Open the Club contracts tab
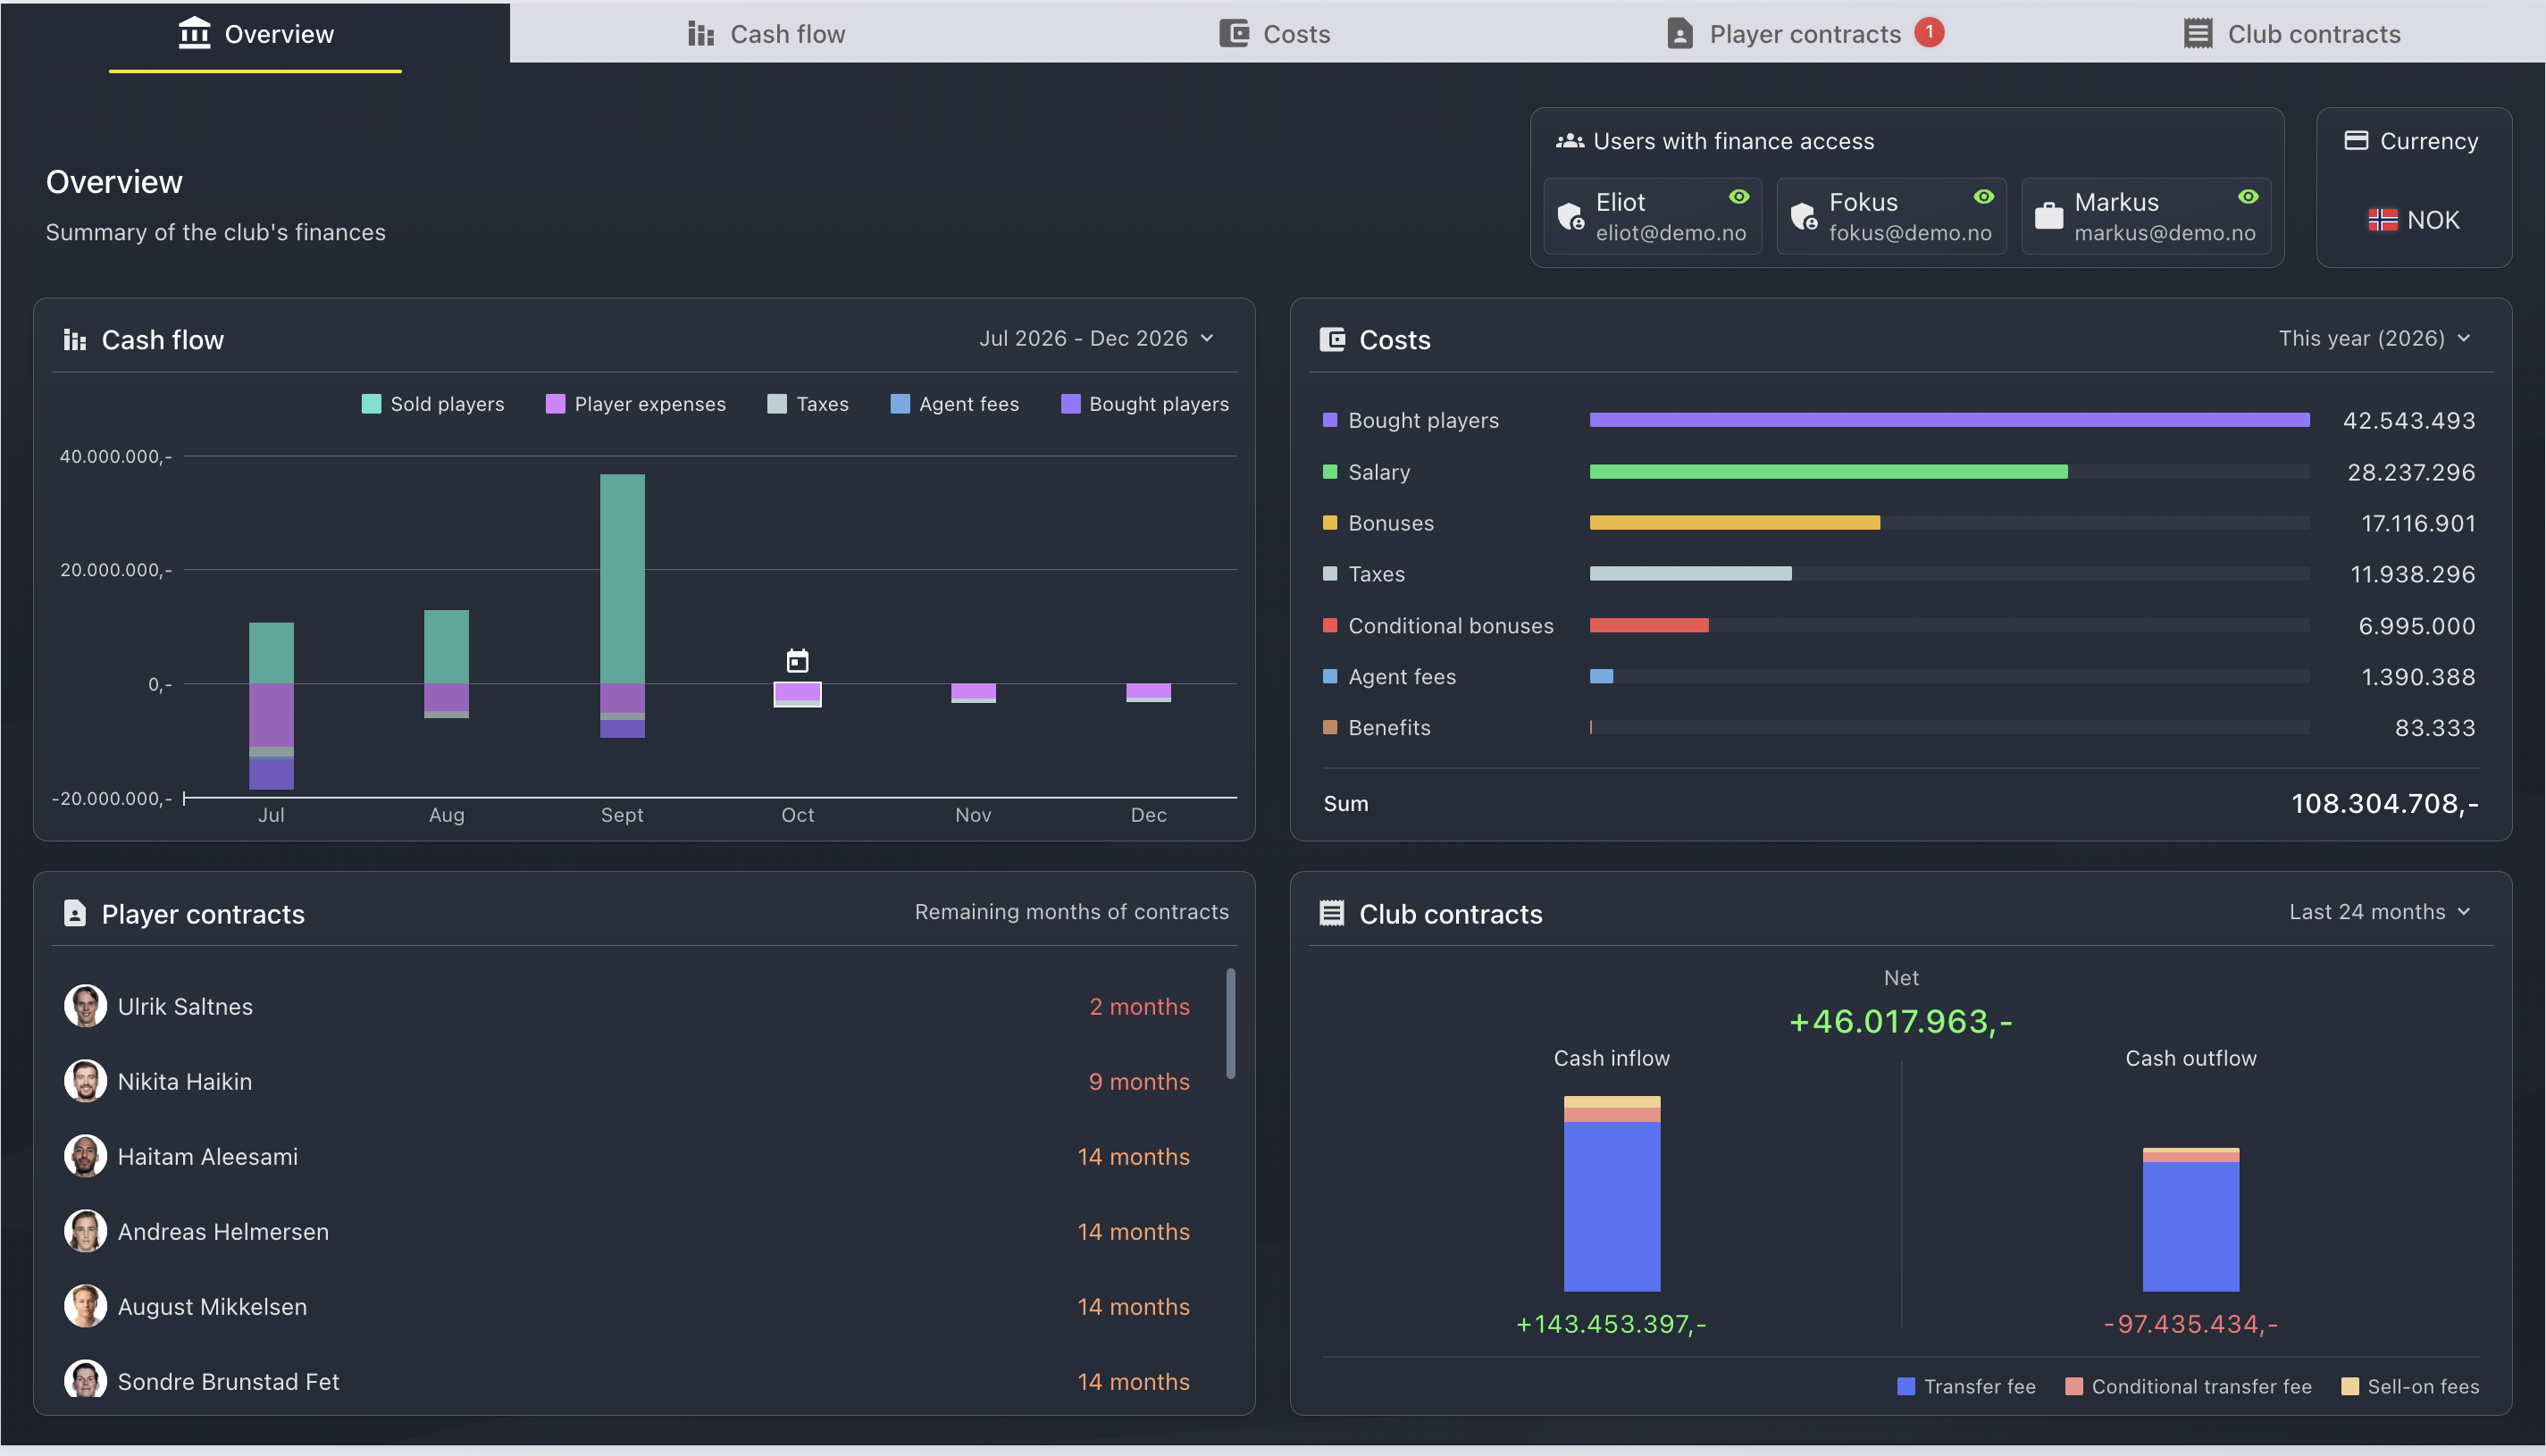This screenshot has height=1456, width=2546. coord(2292,34)
